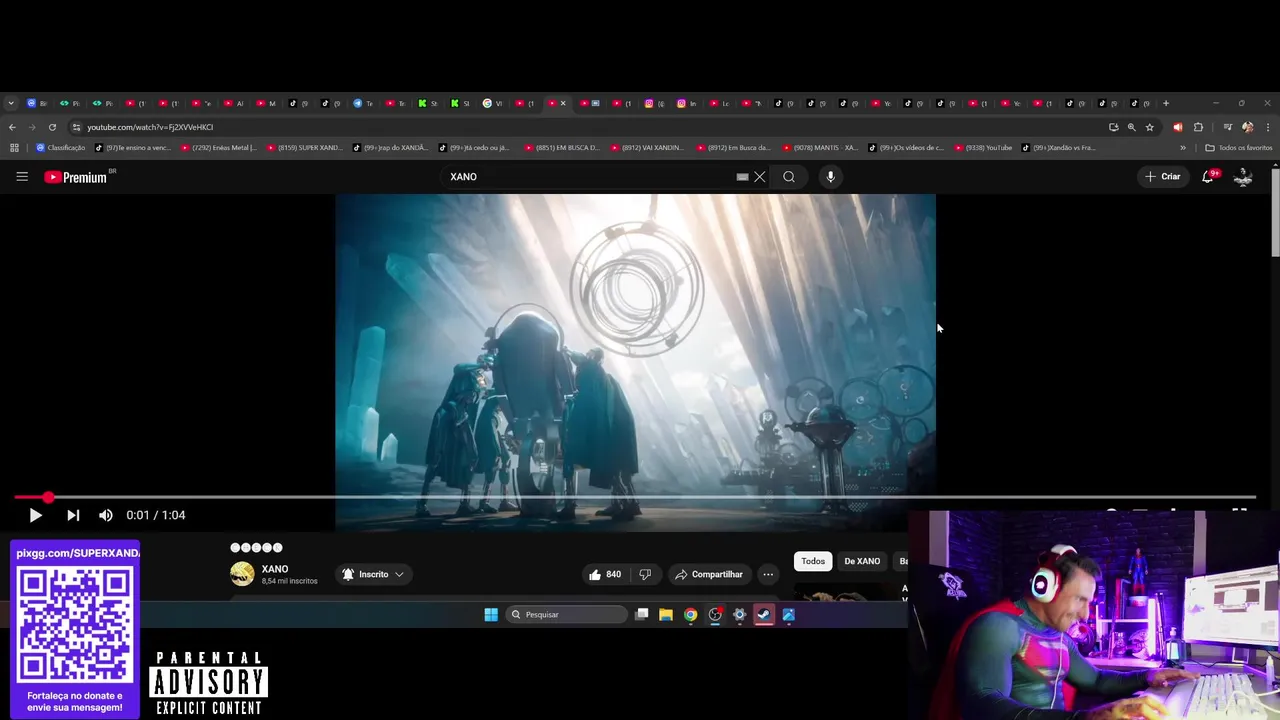Open the apps grid in bookmarks bar
The height and width of the screenshot is (720, 1280).
click(x=14, y=147)
